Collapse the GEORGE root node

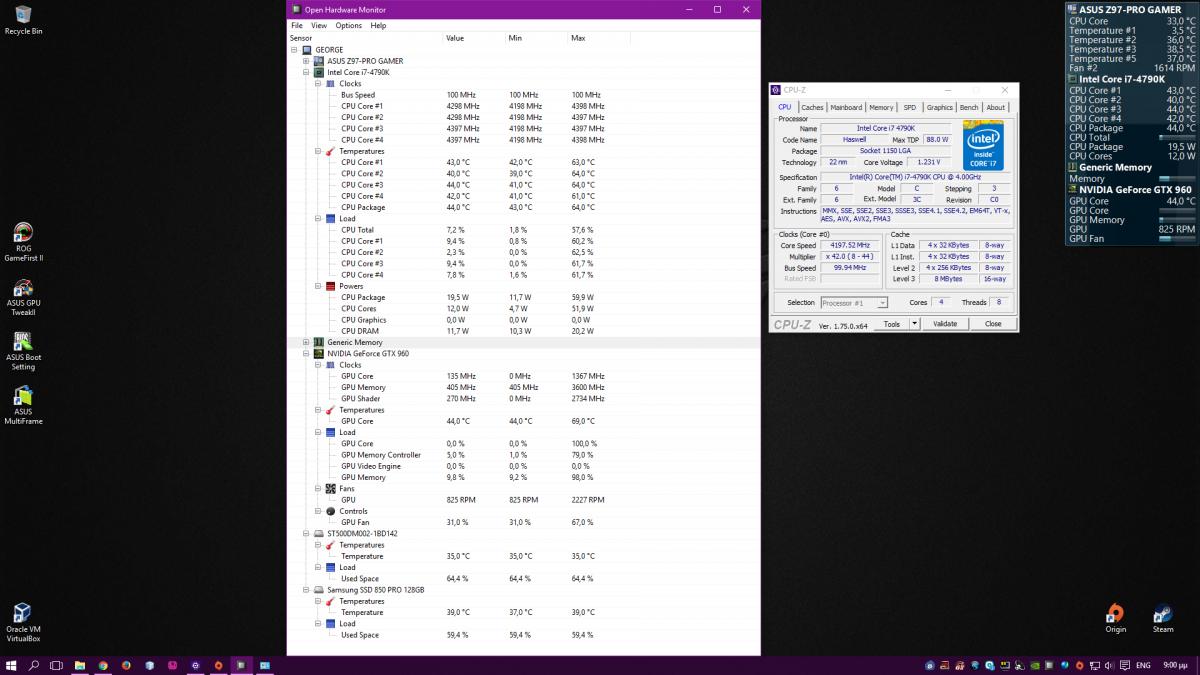294,50
